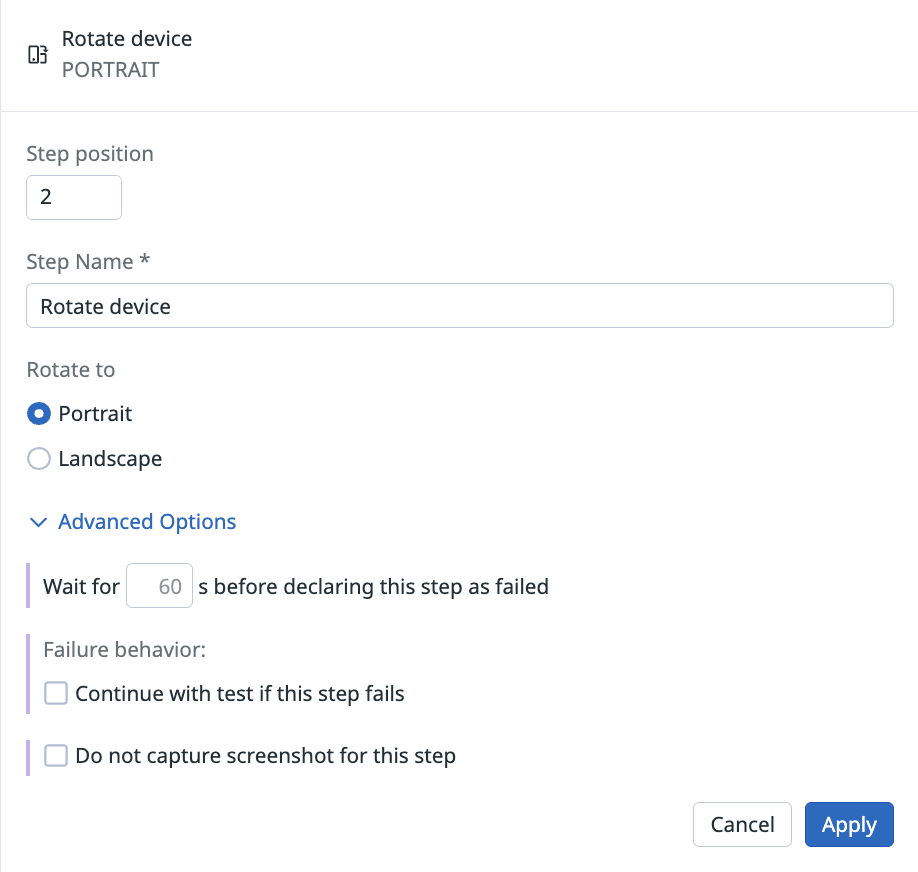Apply the step changes
The height and width of the screenshot is (872, 918).
(849, 825)
